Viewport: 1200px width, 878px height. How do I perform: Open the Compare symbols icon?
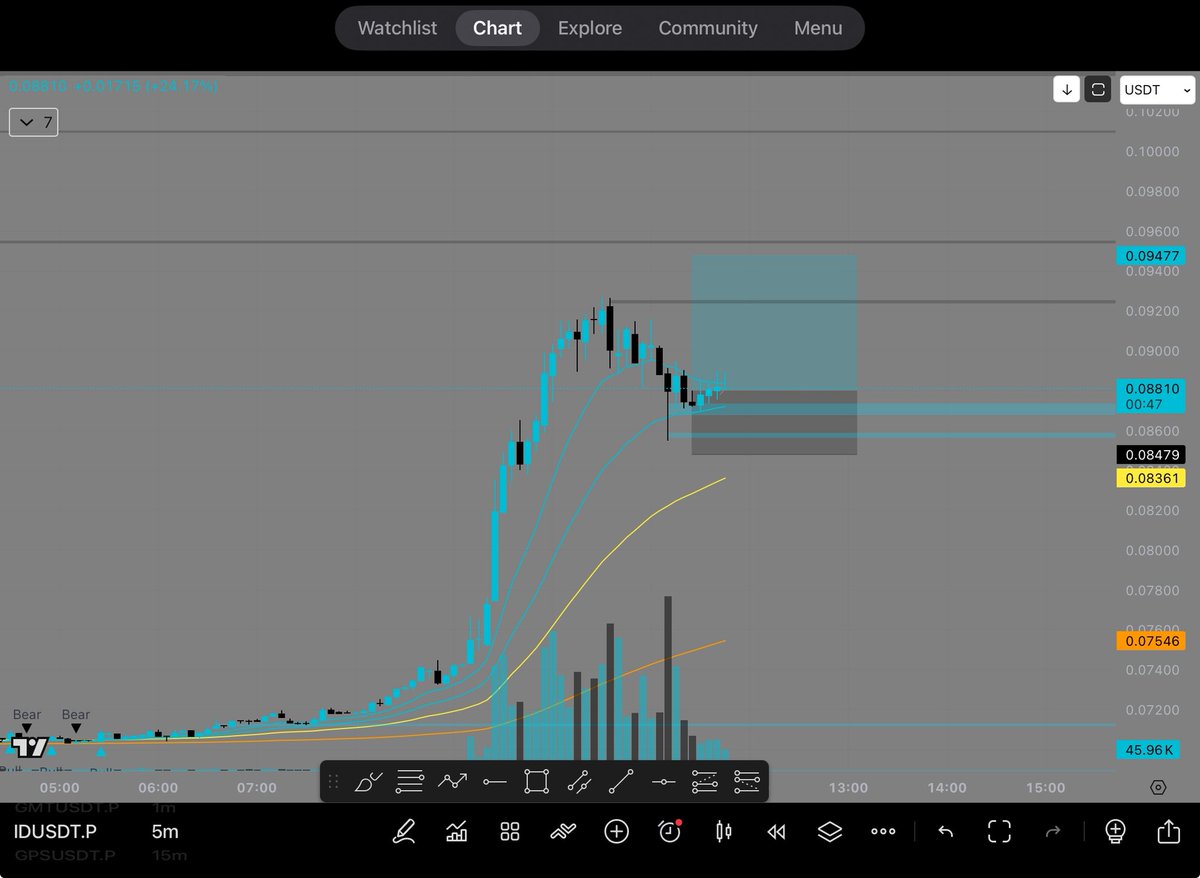click(563, 831)
